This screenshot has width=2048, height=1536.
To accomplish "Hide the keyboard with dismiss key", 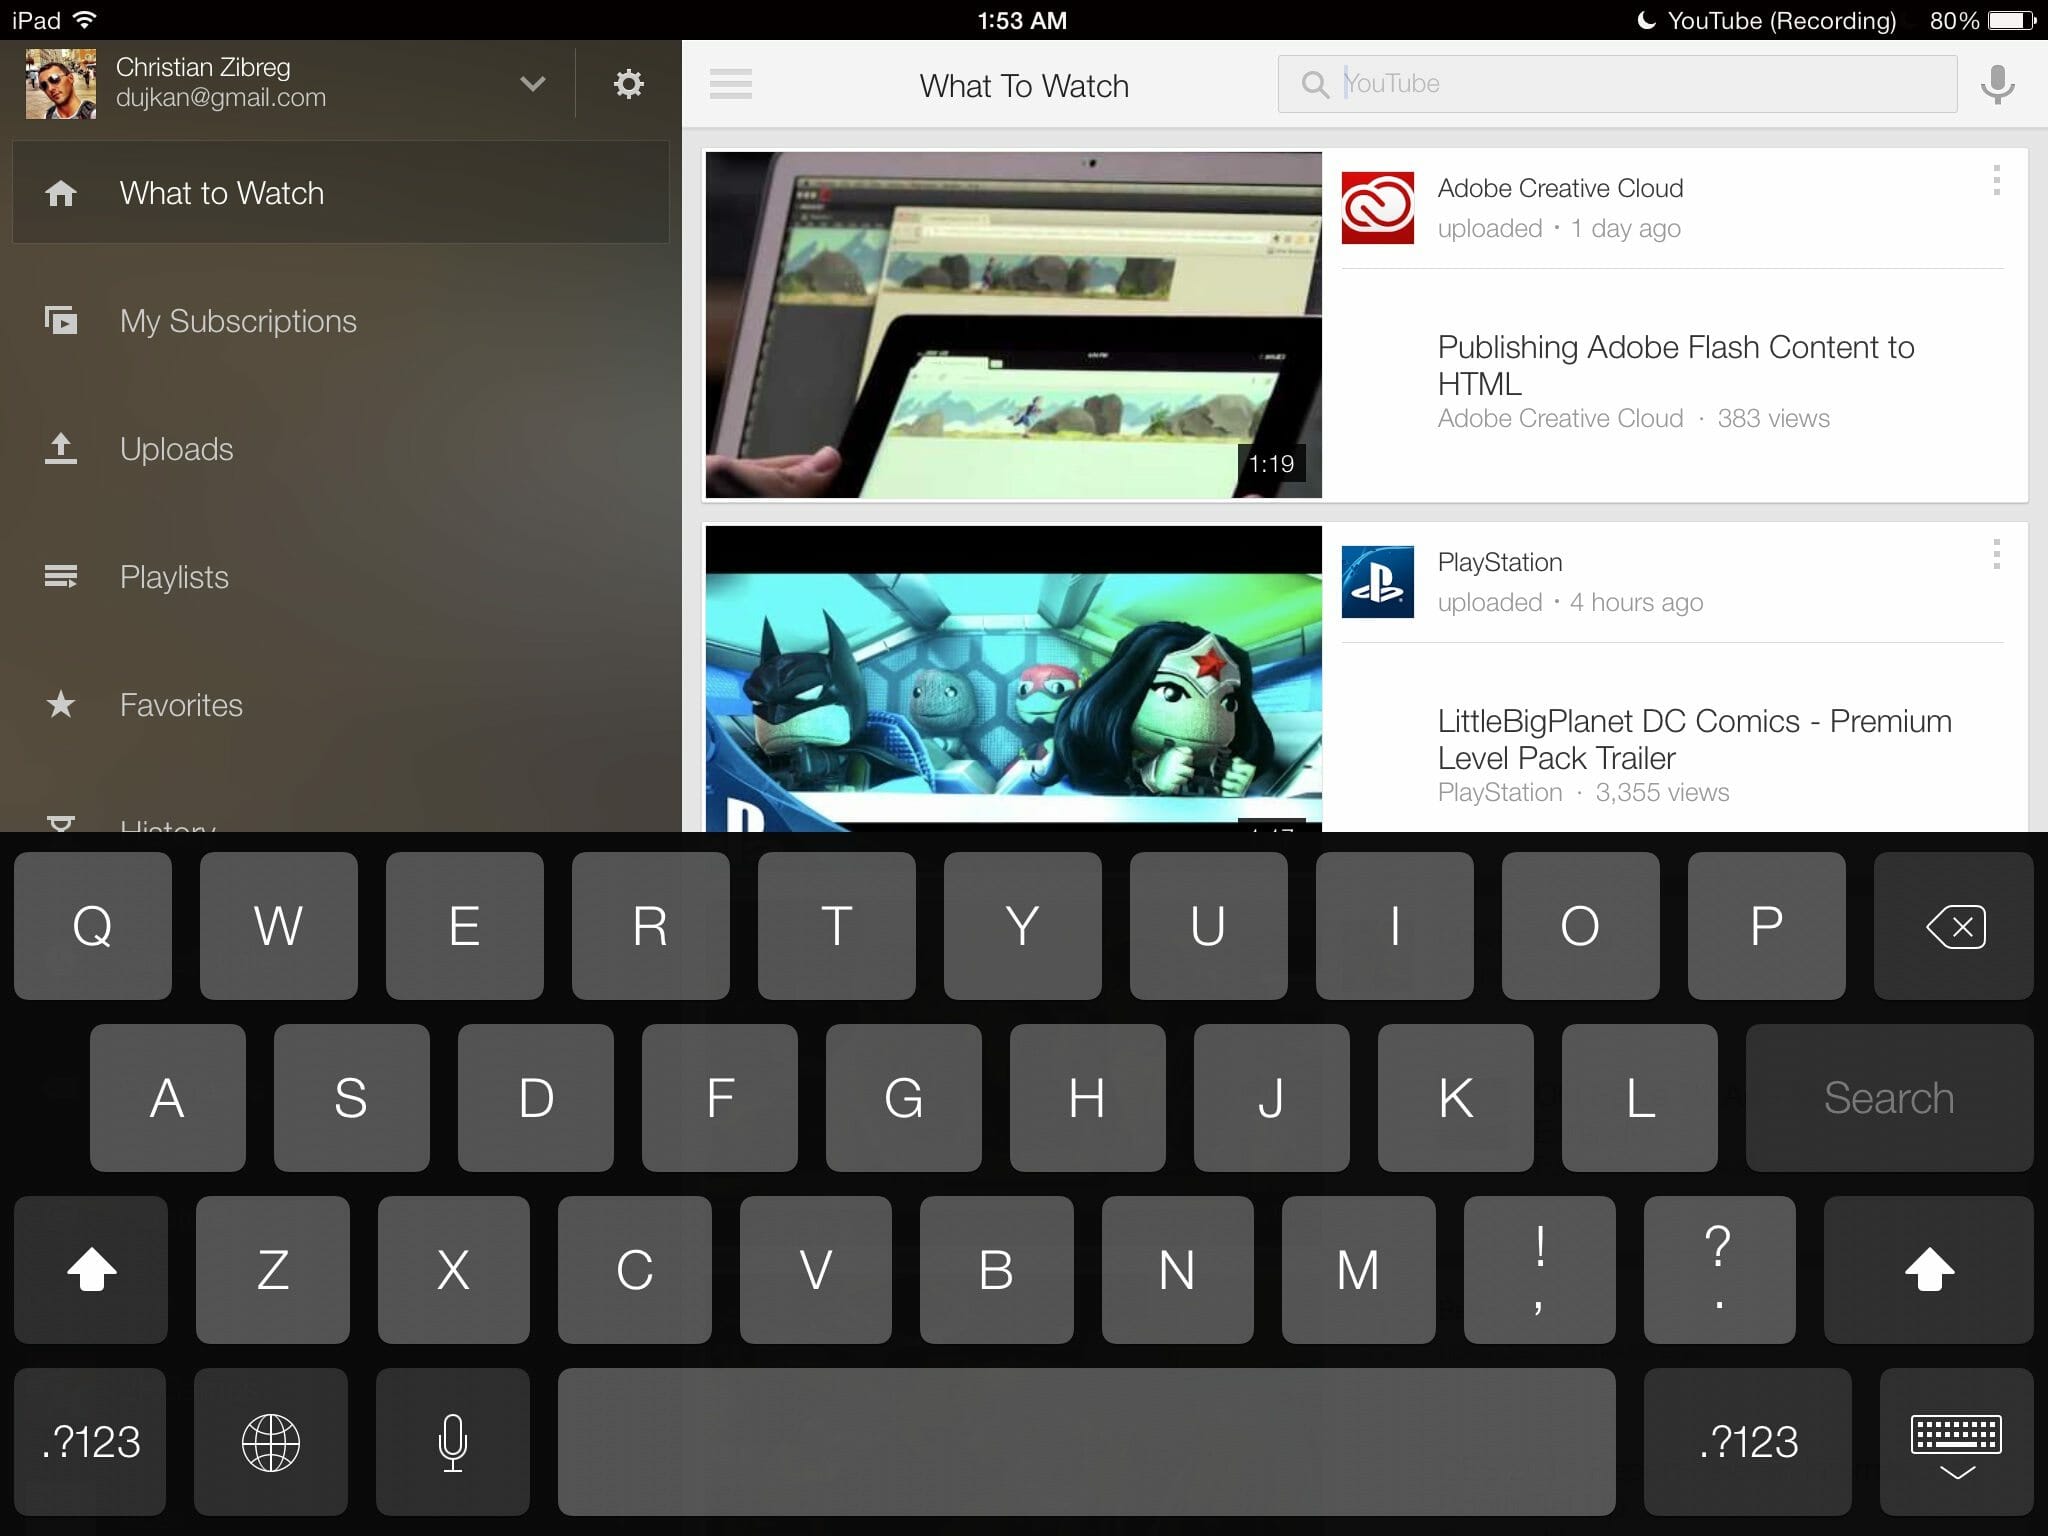I will point(1956,1443).
